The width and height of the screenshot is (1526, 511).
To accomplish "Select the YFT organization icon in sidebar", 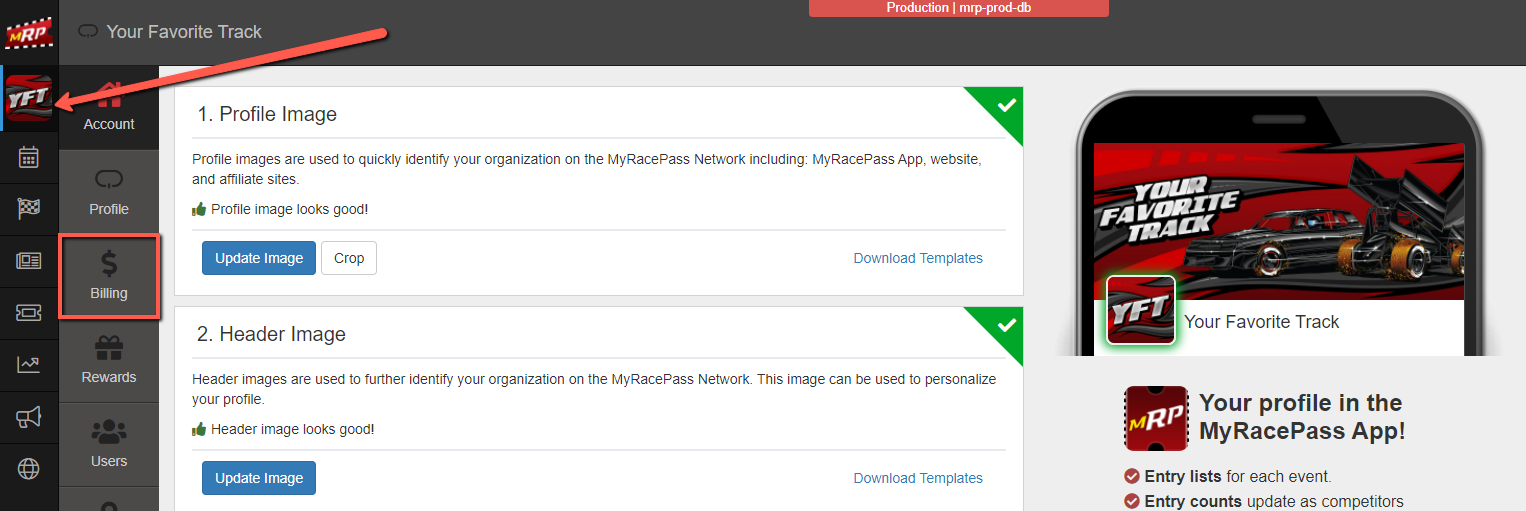I will tap(29, 98).
